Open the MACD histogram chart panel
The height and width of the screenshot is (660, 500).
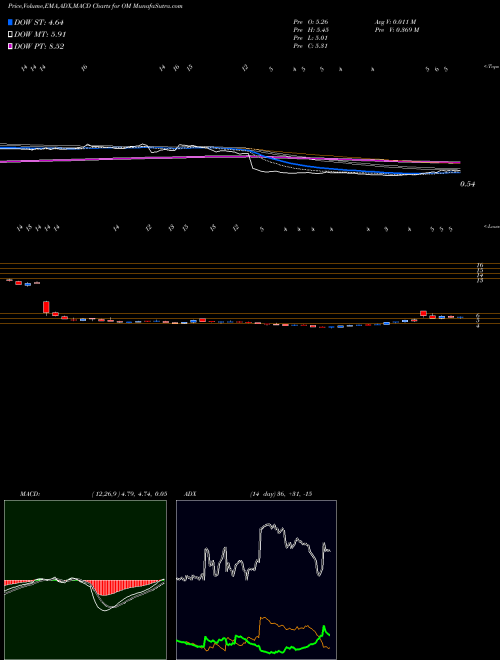point(85,580)
